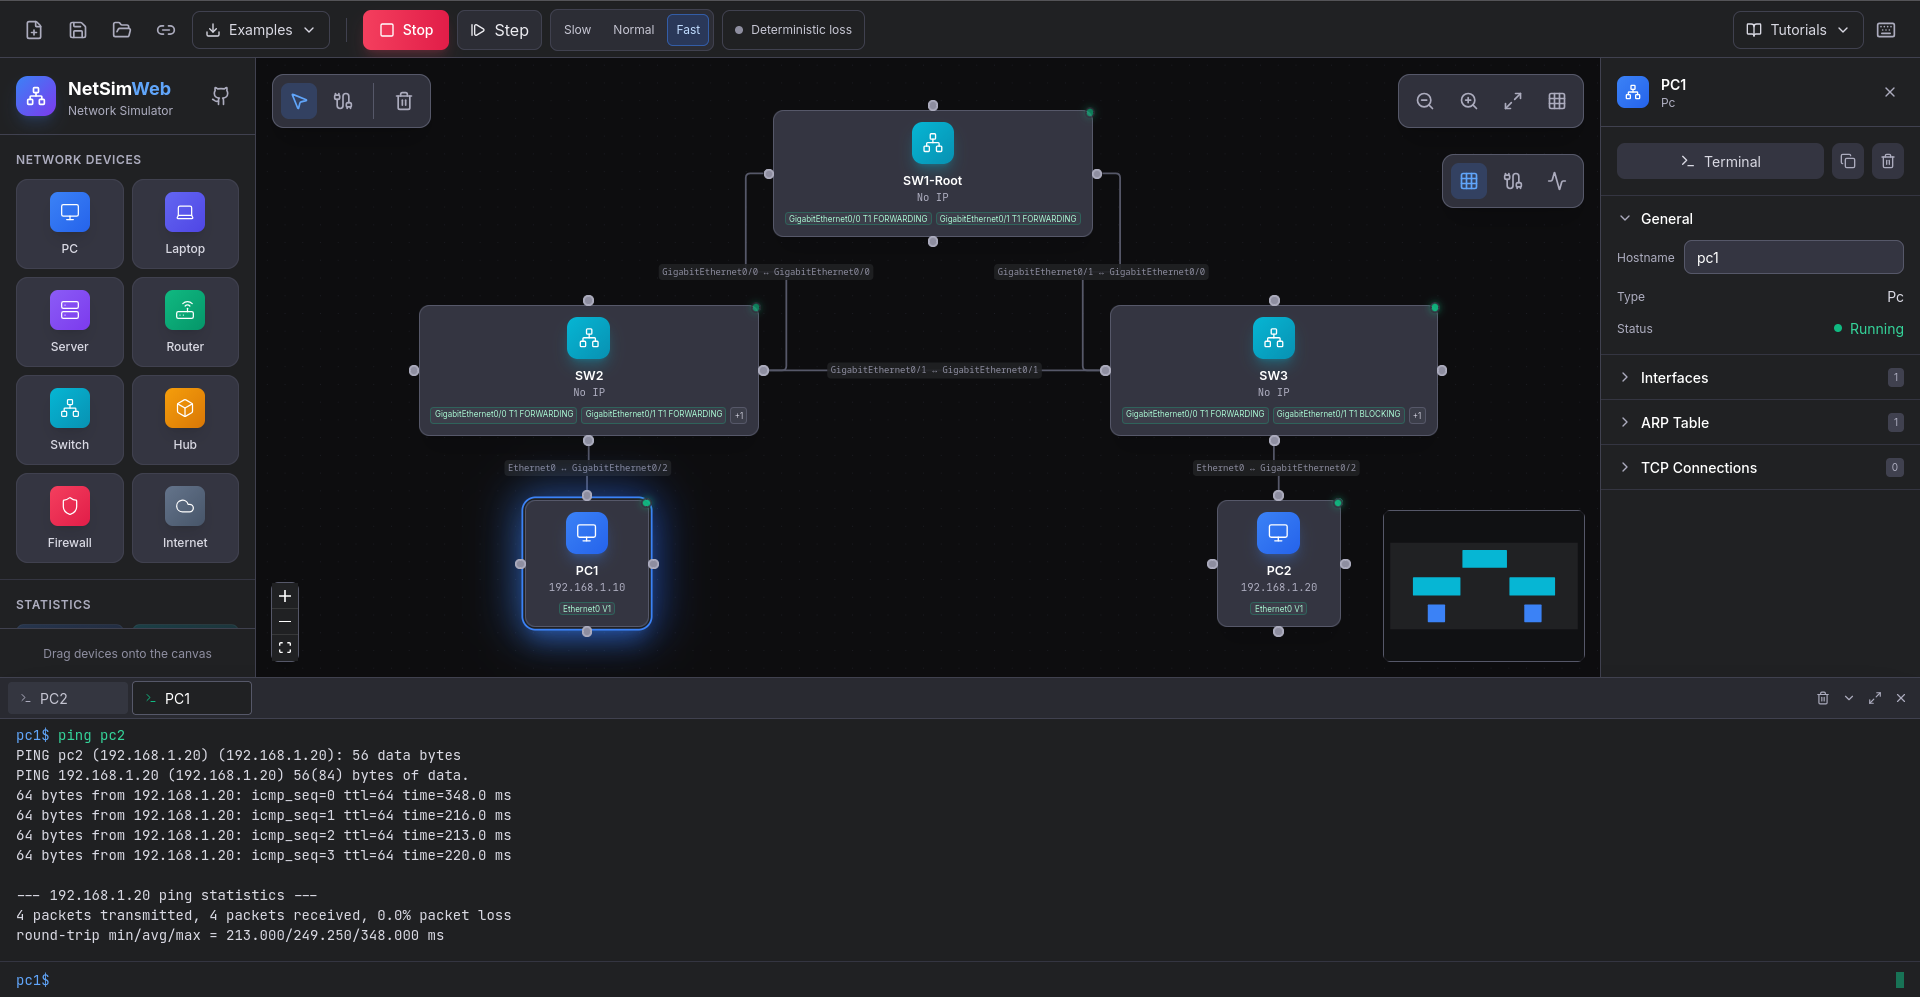
Task: Toggle the canvas grid icon
Action: (1557, 101)
